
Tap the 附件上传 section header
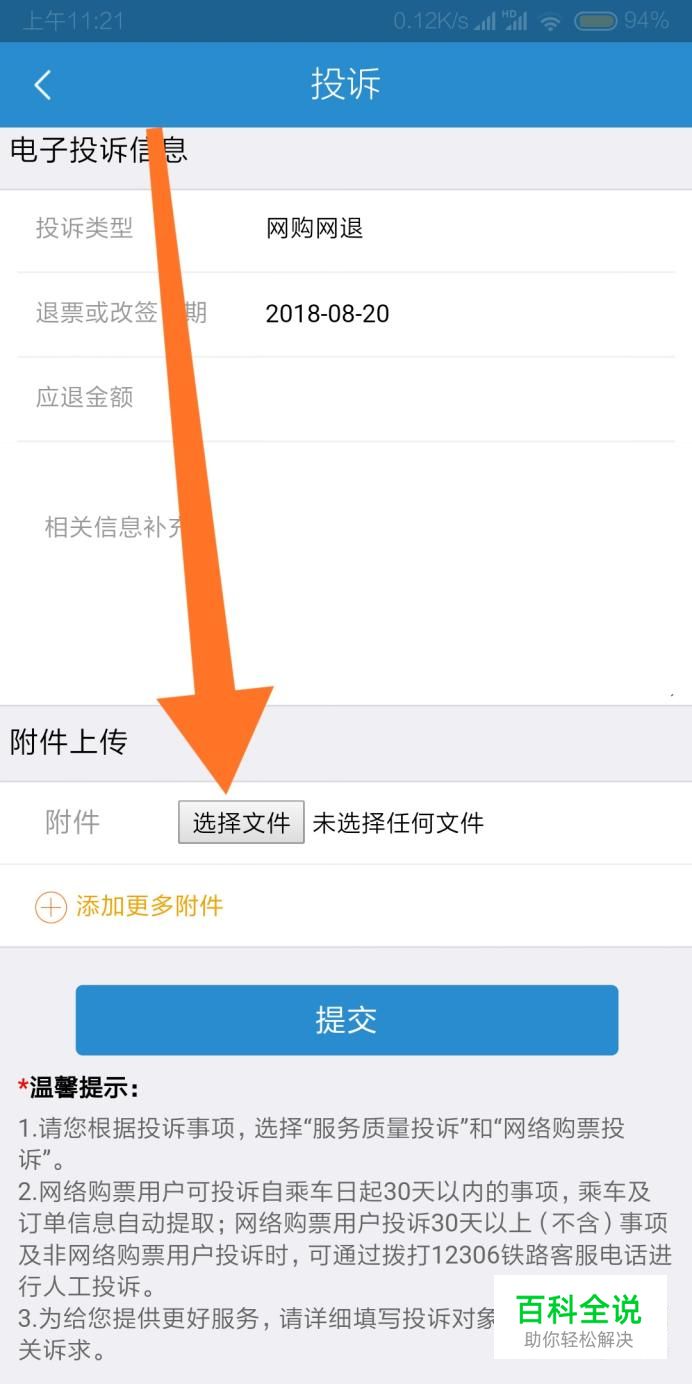(69, 742)
